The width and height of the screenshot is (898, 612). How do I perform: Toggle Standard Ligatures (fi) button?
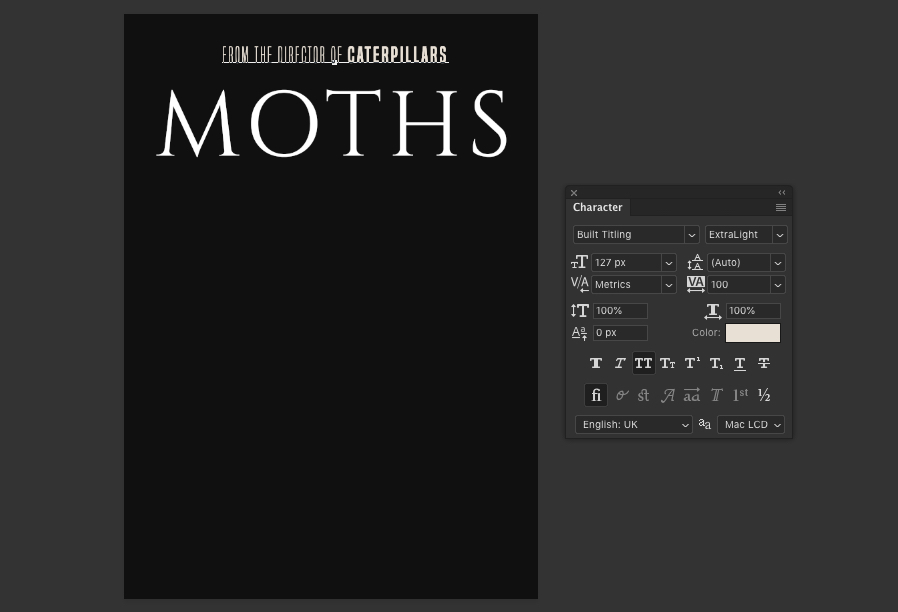point(596,395)
